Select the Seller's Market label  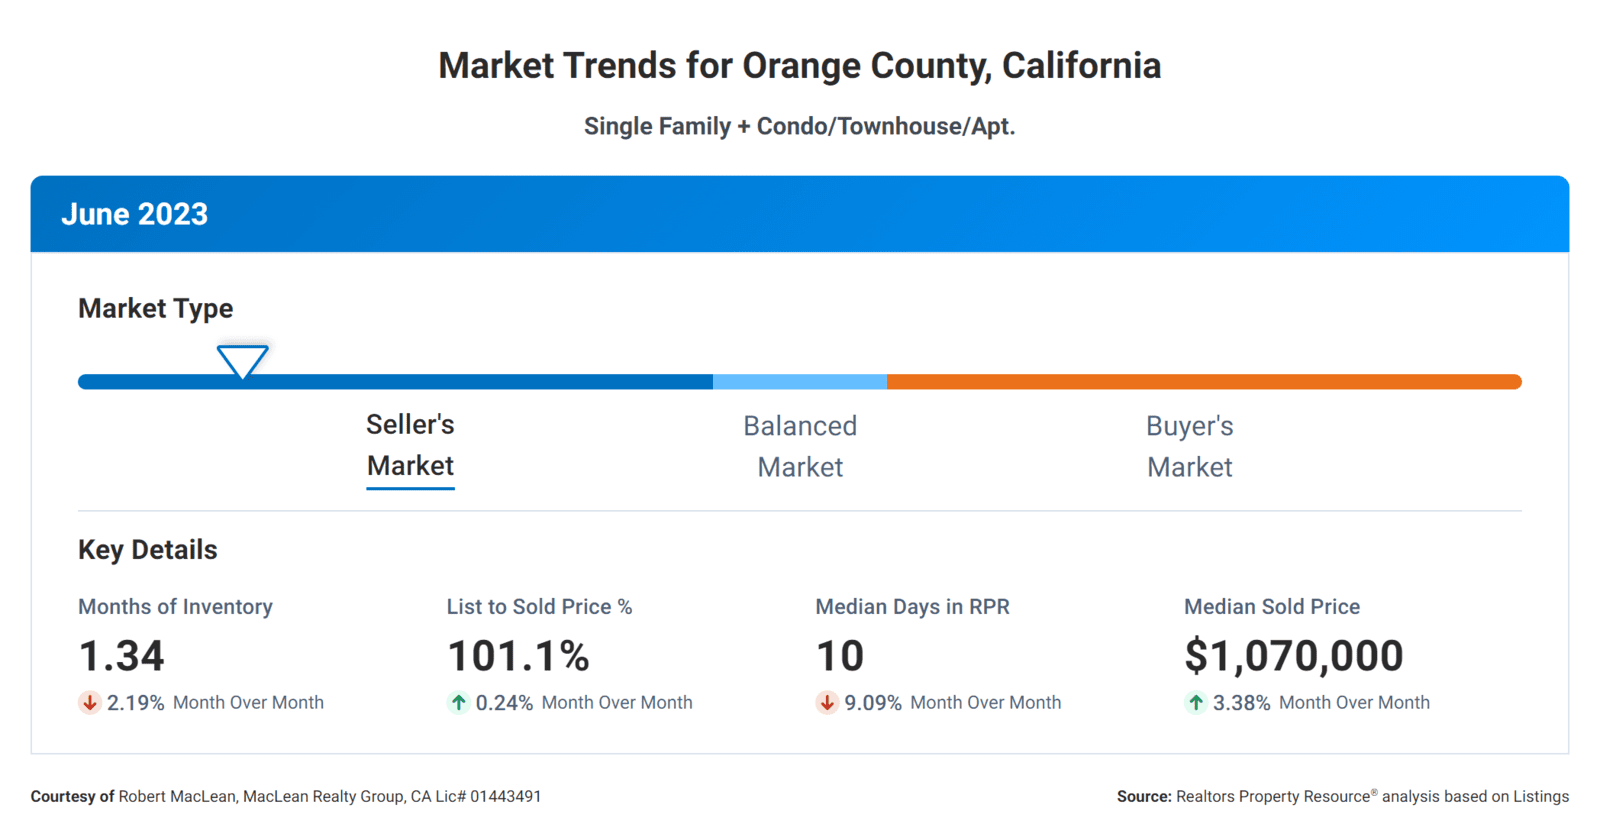(410, 446)
